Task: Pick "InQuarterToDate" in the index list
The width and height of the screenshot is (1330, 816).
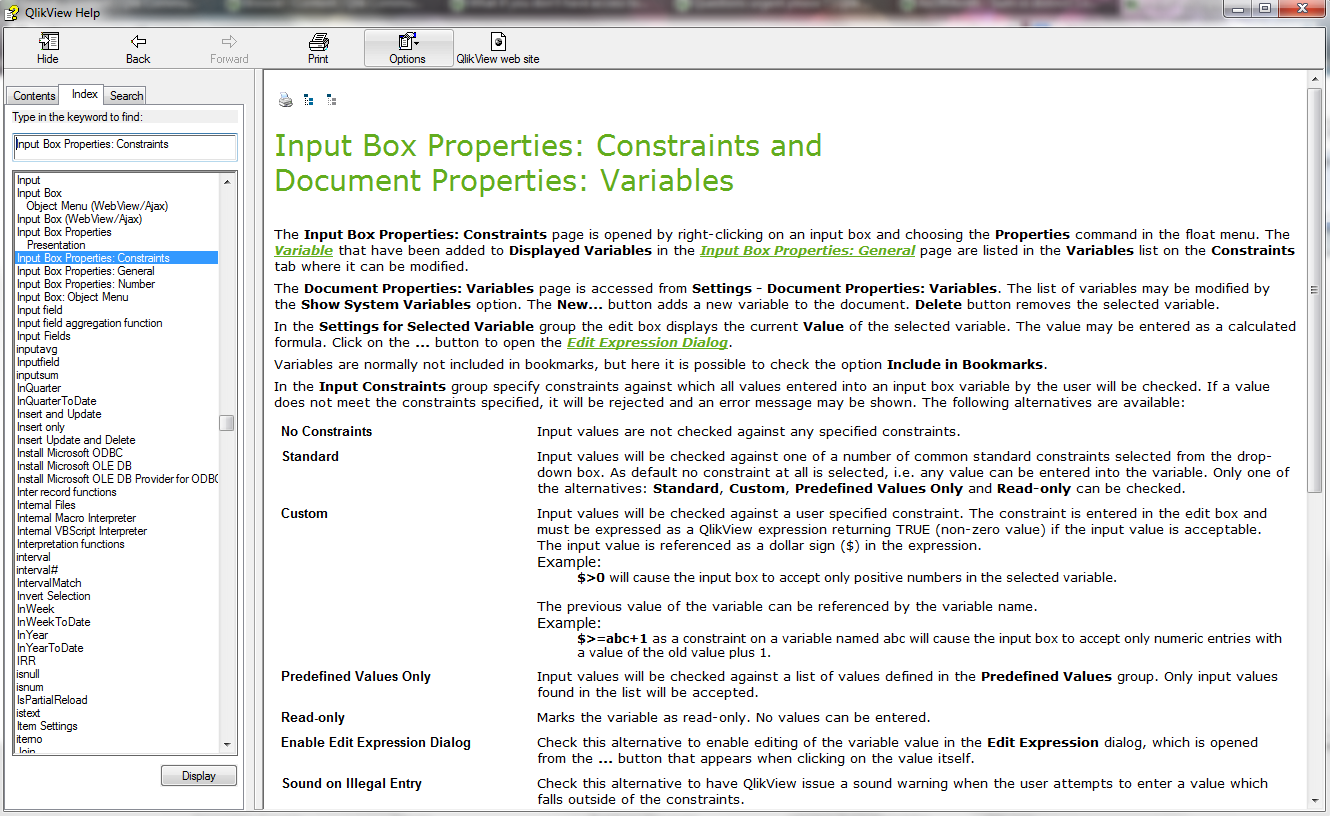Action: click(56, 401)
